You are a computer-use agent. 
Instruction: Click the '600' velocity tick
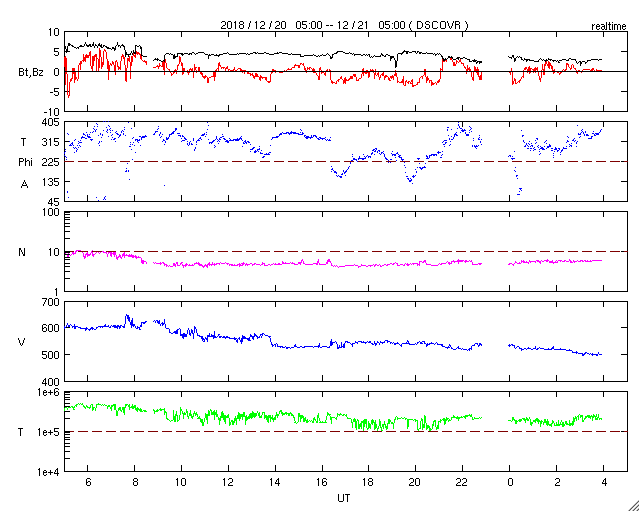[51, 328]
